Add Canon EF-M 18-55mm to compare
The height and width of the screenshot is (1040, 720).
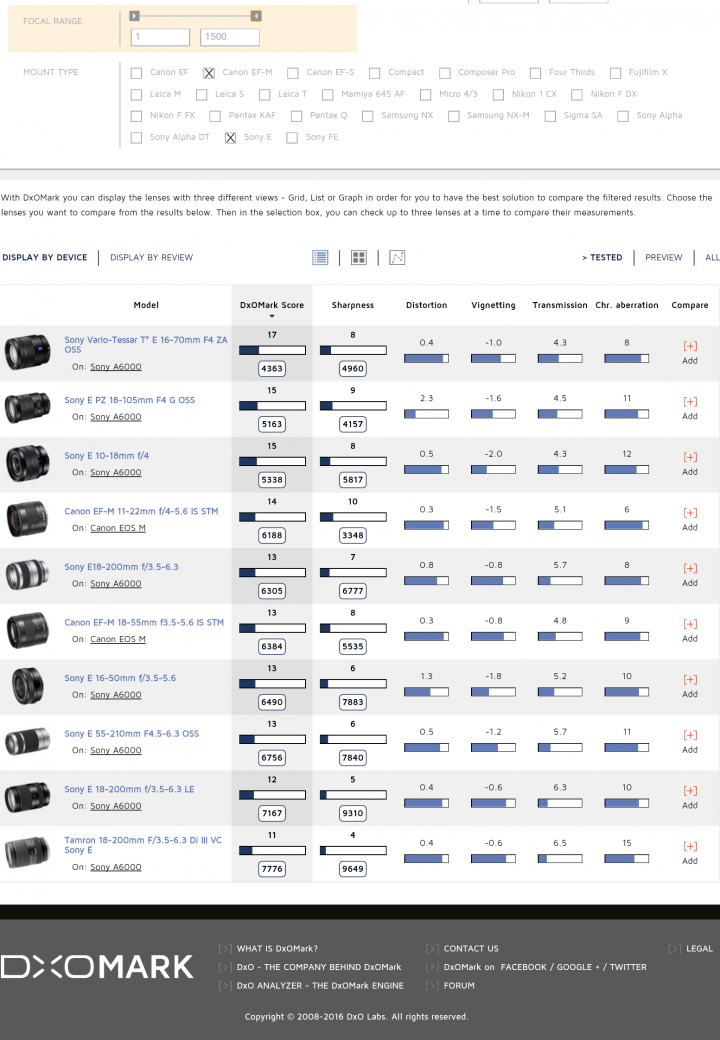pyautogui.click(x=690, y=631)
